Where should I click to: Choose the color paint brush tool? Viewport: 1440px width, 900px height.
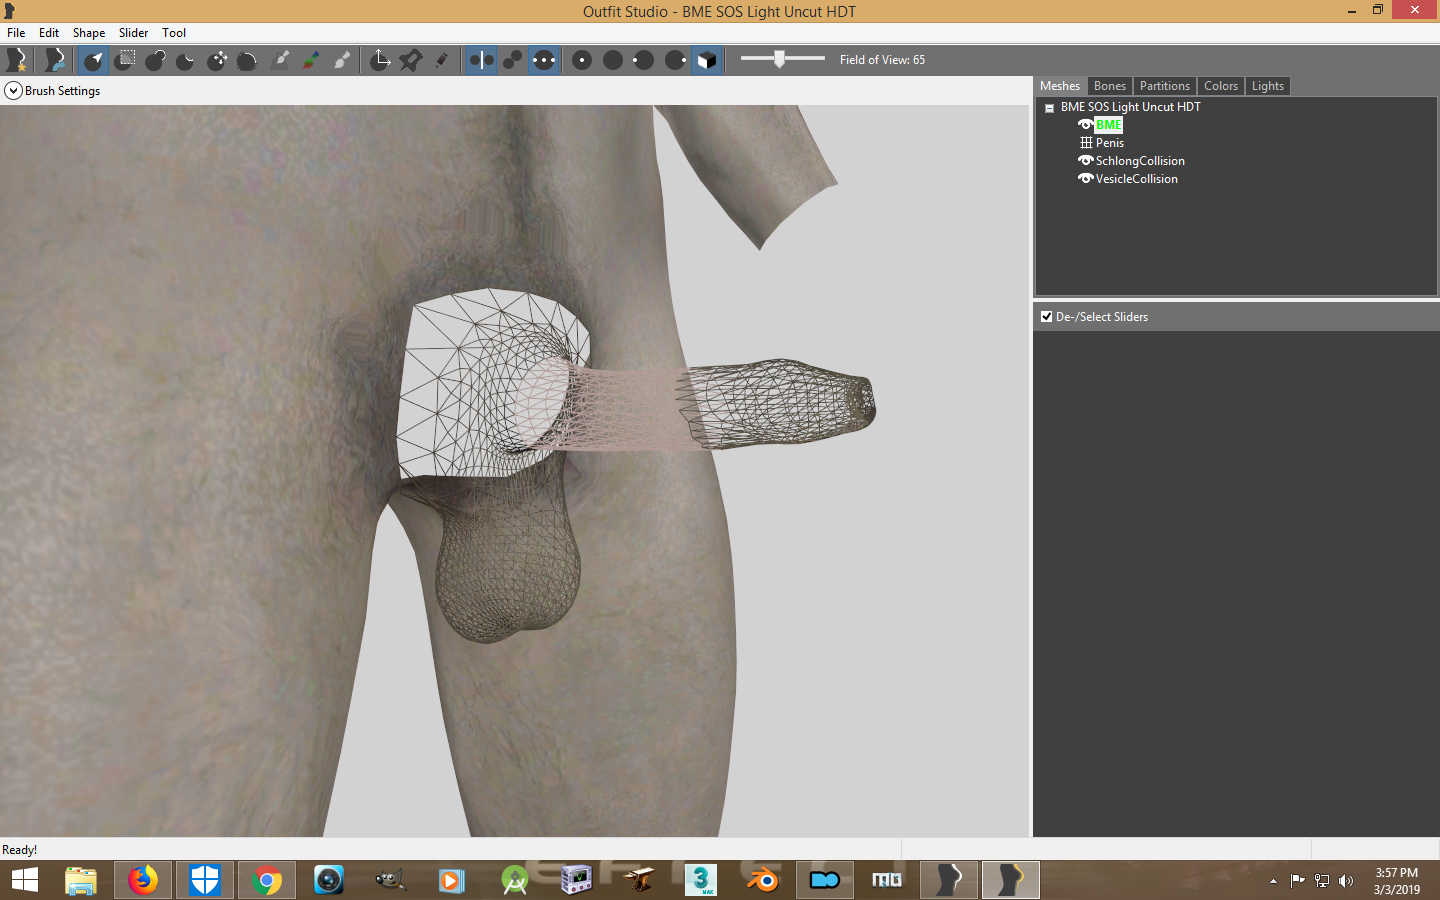point(311,60)
